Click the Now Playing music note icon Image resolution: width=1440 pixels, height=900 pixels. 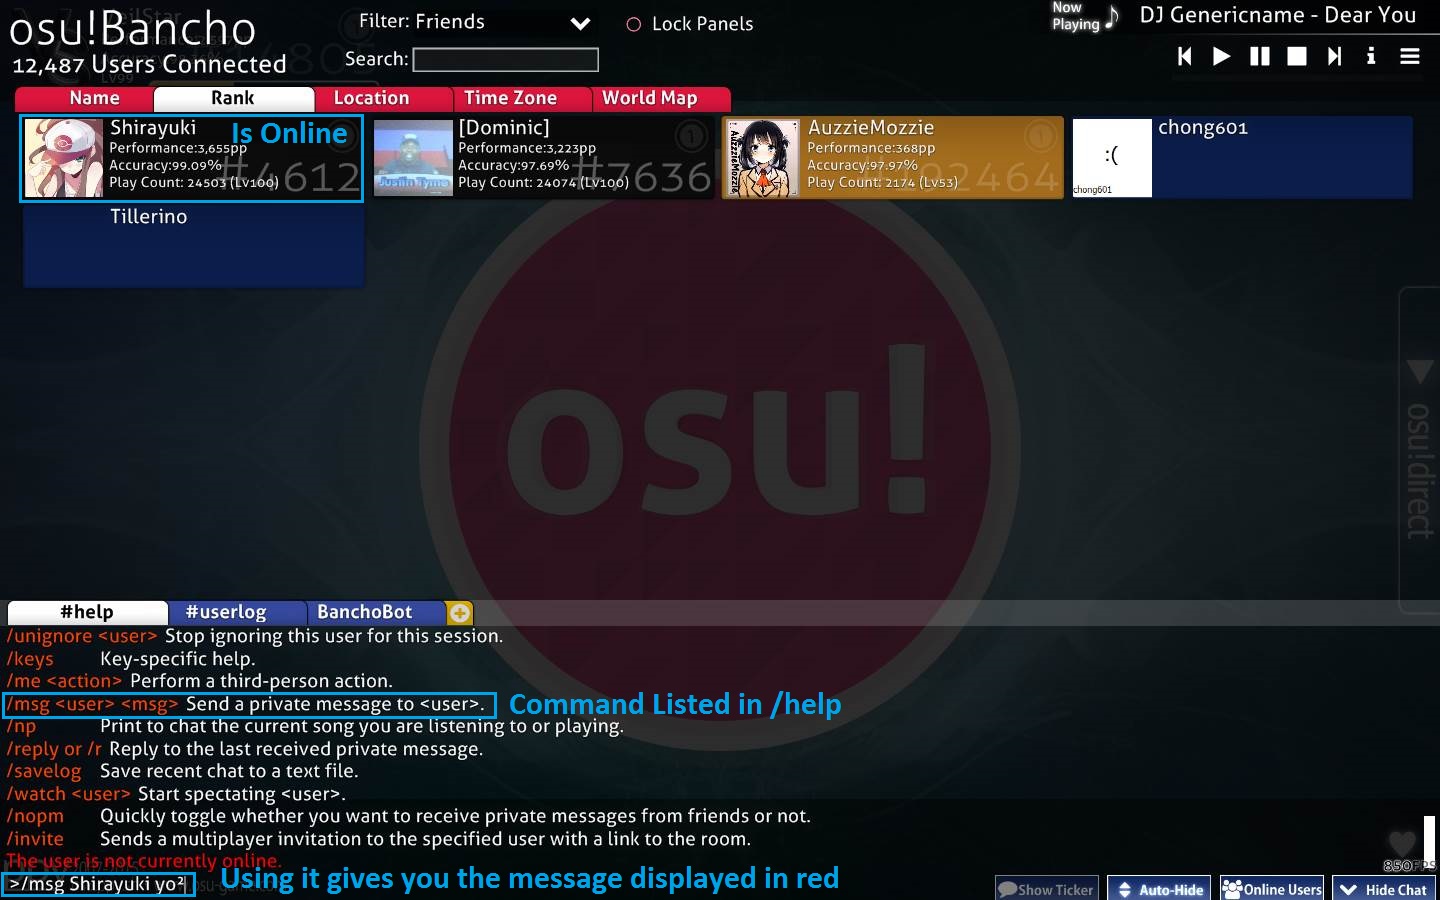pos(1112,16)
